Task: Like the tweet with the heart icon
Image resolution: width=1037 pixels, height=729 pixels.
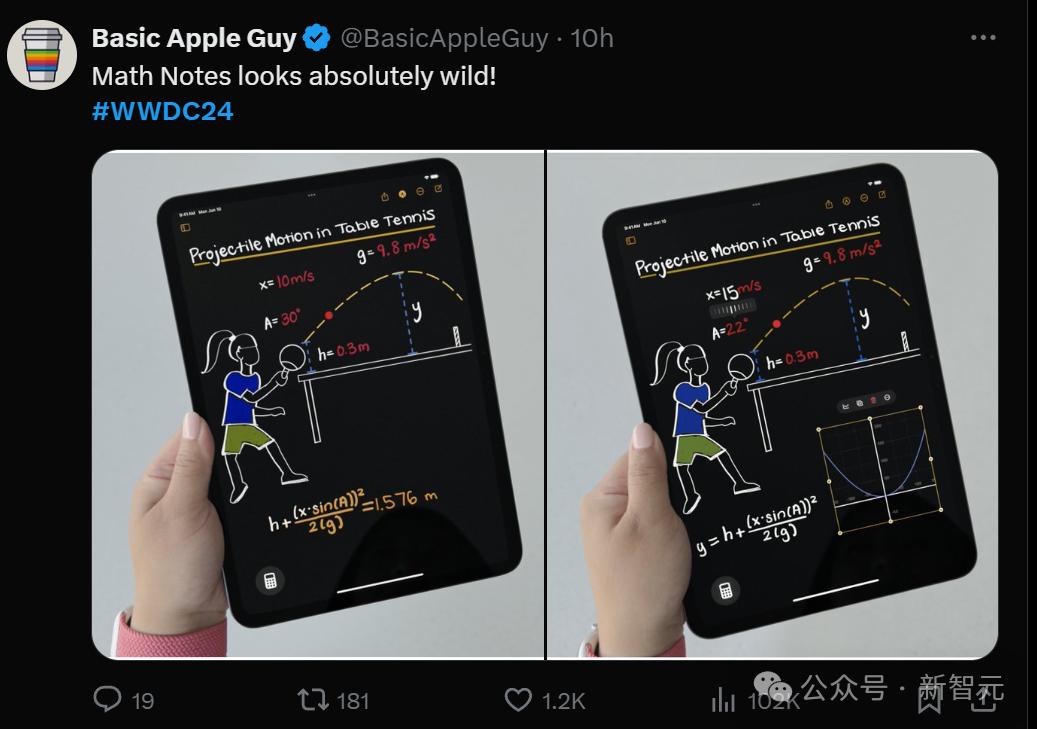Action: (x=518, y=699)
